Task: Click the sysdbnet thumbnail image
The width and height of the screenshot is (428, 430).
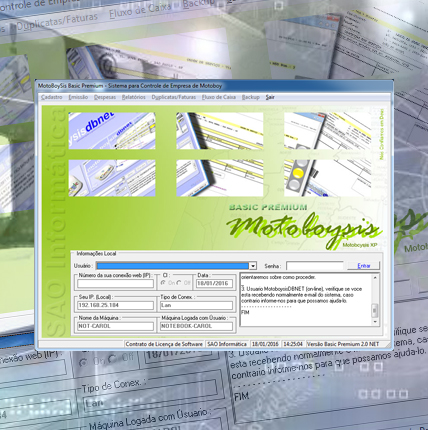Action: [112, 131]
